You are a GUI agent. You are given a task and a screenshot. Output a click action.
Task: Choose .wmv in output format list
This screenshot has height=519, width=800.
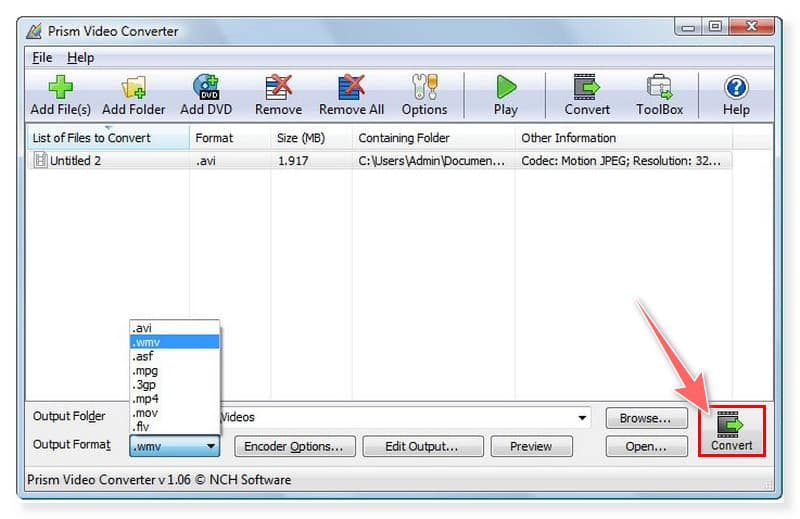pyautogui.click(x=175, y=342)
